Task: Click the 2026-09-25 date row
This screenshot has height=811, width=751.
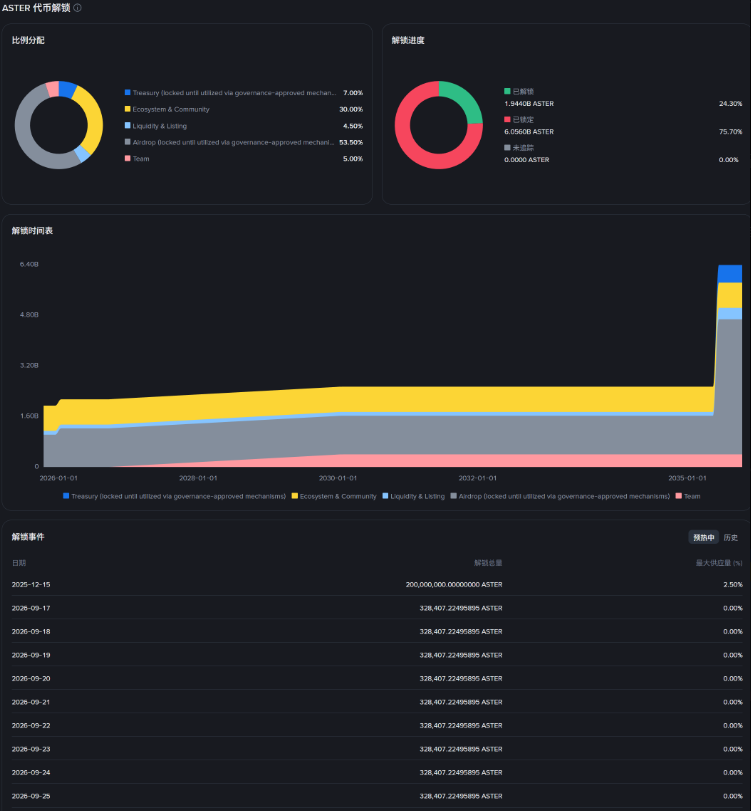Action: pos(377,796)
